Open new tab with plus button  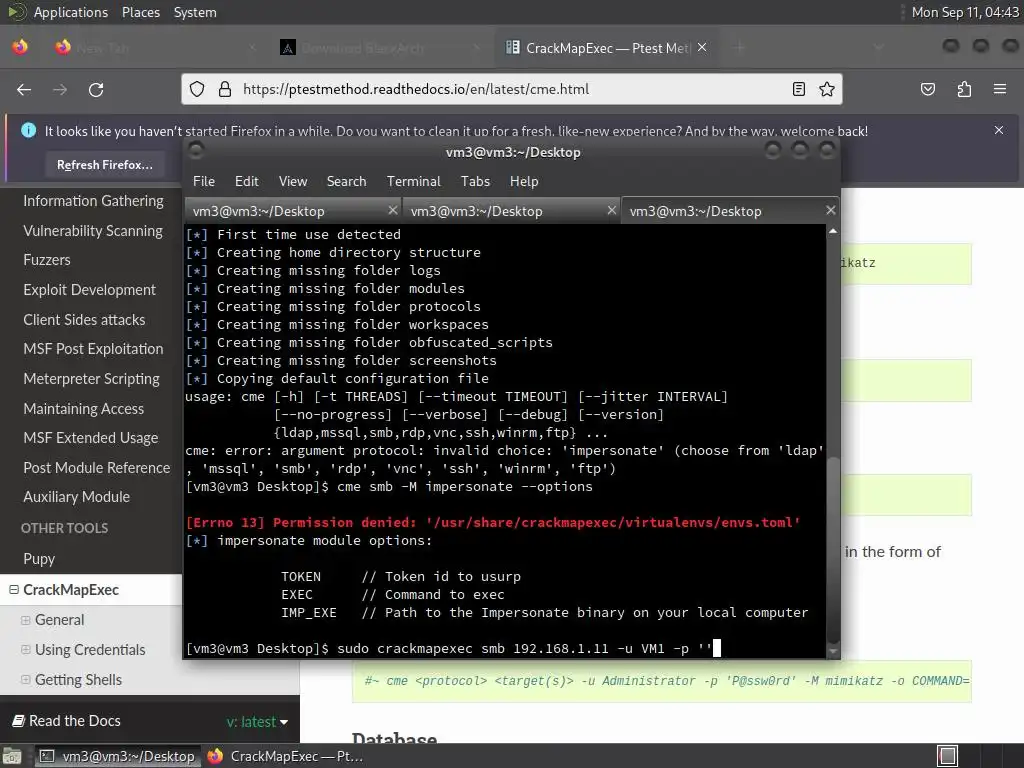[739, 48]
